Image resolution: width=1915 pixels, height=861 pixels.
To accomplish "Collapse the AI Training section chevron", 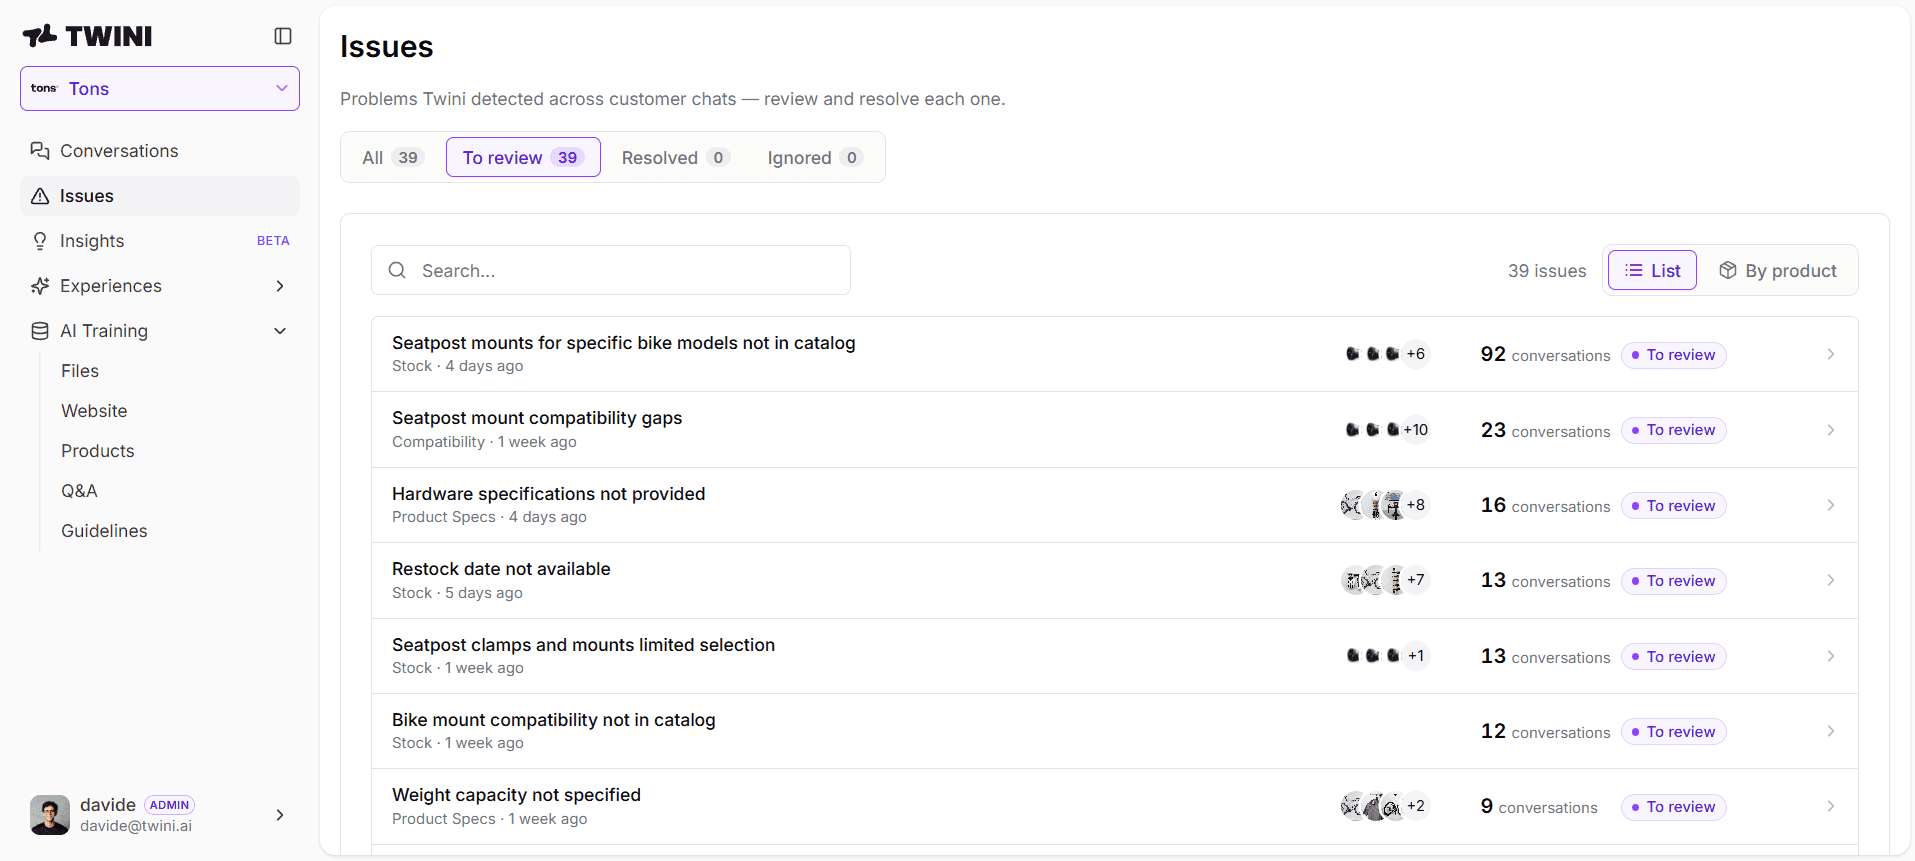I will pos(280,331).
